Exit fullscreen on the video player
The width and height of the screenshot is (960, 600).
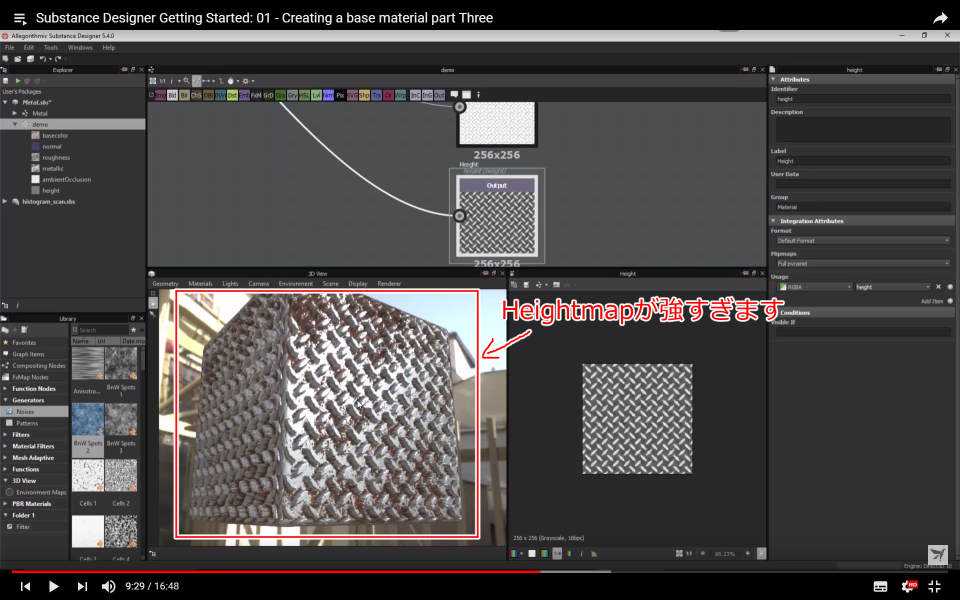click(x=934, y=586)
